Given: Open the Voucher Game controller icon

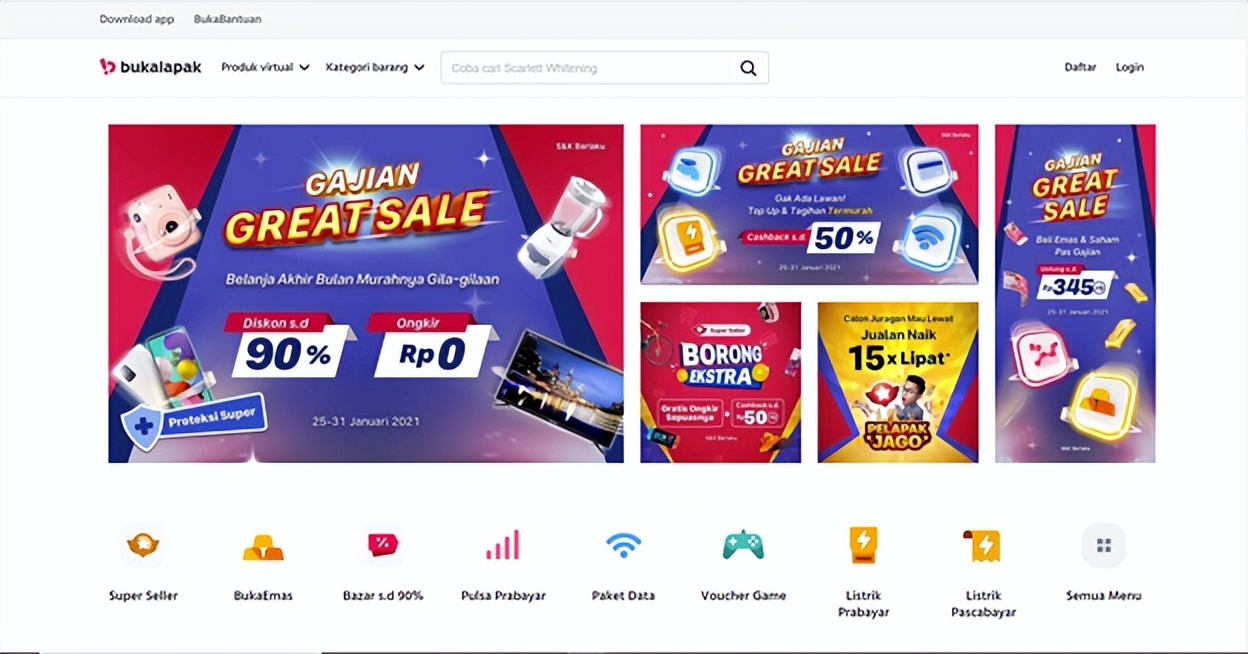Looking at the screenshot, I should tap(743, 545).
